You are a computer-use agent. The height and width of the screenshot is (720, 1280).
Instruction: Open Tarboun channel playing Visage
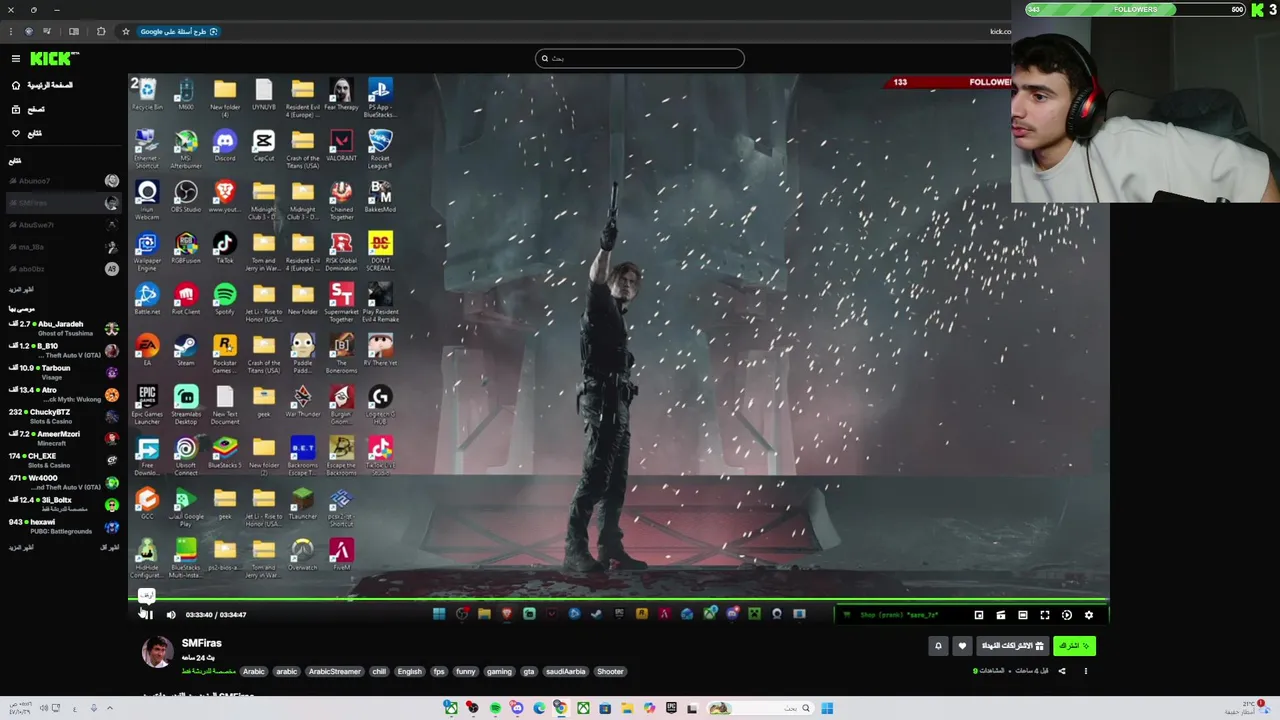coord(63,372)
